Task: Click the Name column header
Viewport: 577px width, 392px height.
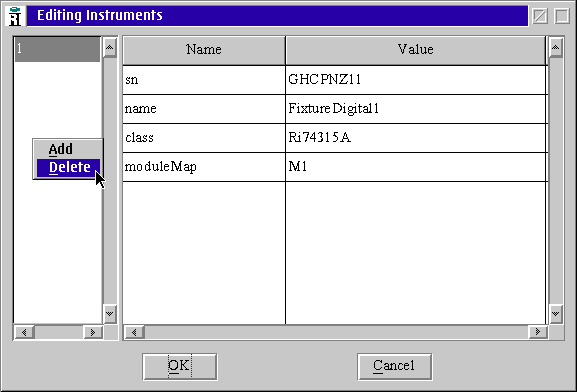Action: pos(204,50)
